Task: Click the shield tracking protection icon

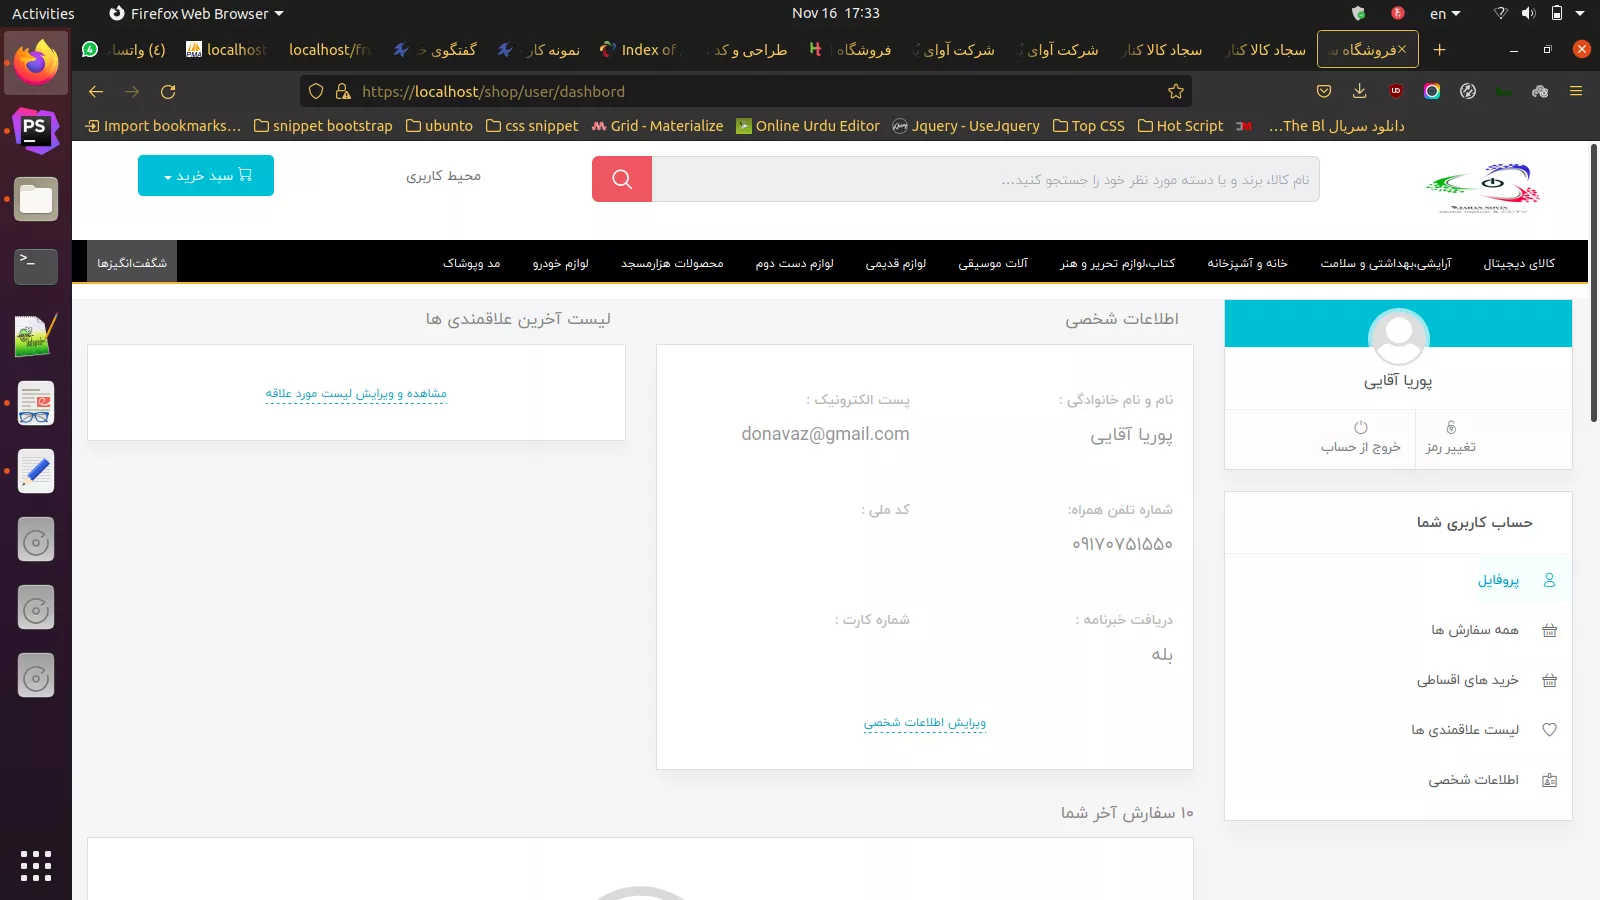Action: (x=316, y=91)
